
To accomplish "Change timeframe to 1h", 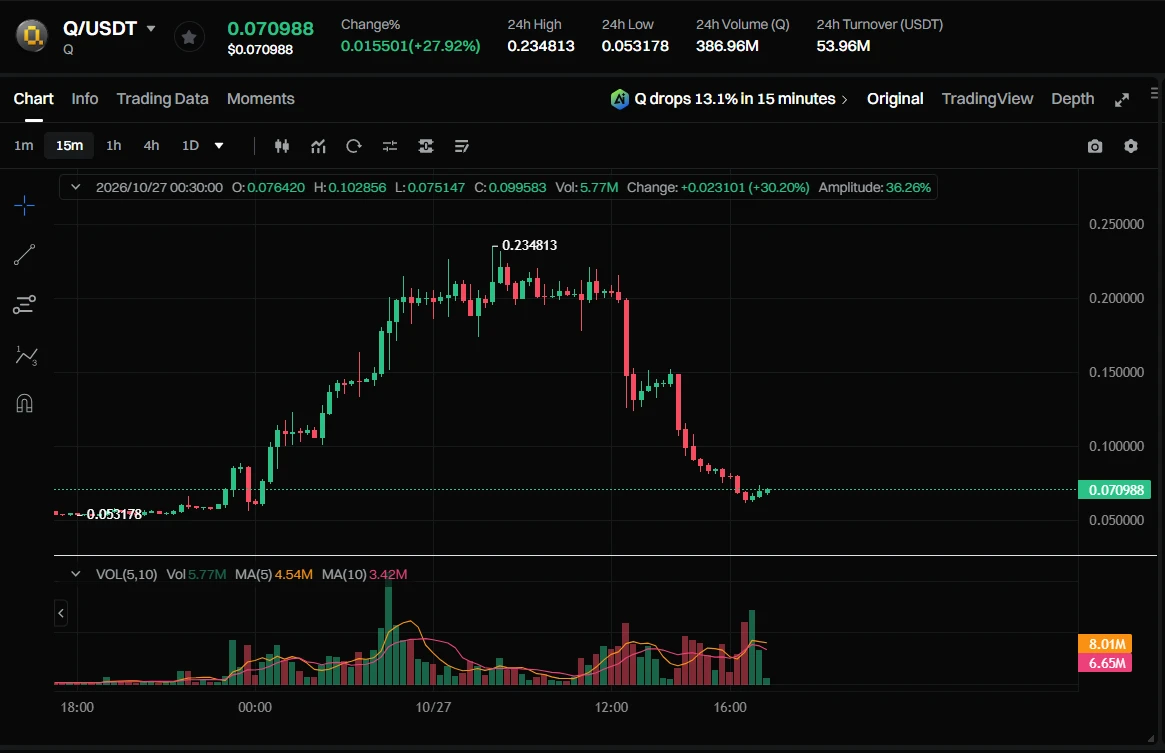I will [x=114, y=146].
